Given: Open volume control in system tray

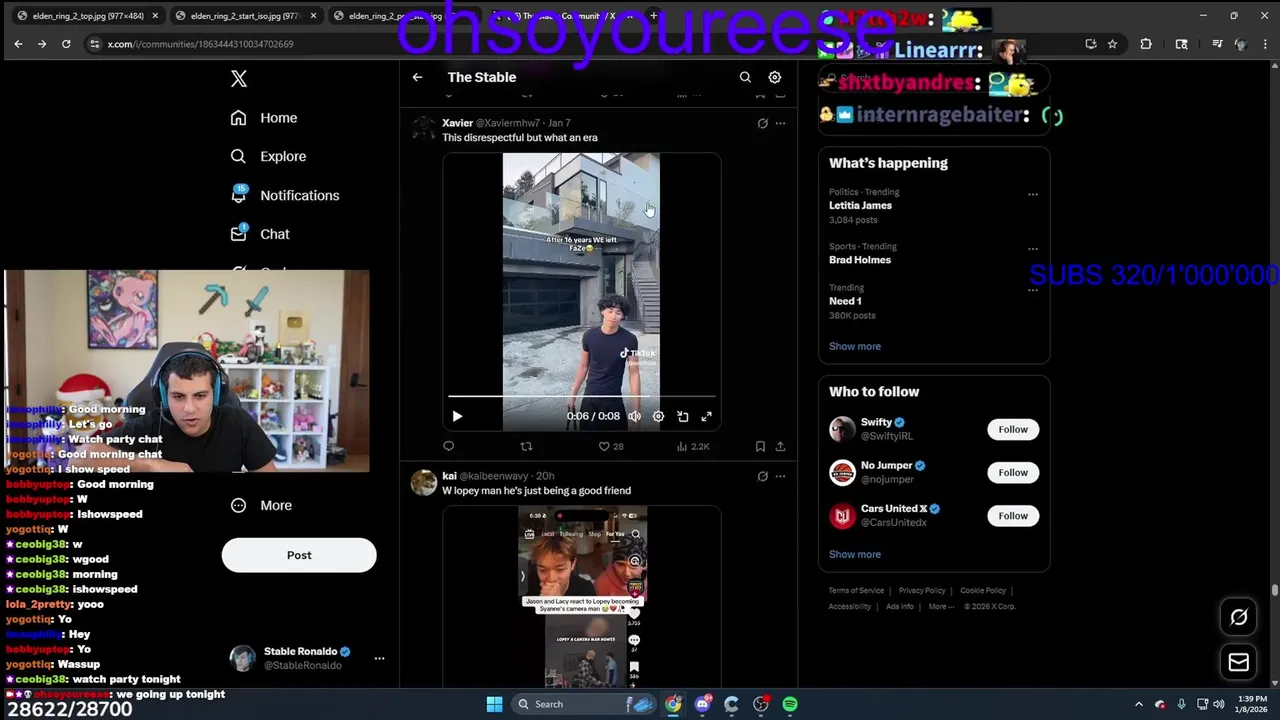Looking at the screenshot, I should click(x=1218, y=704).
